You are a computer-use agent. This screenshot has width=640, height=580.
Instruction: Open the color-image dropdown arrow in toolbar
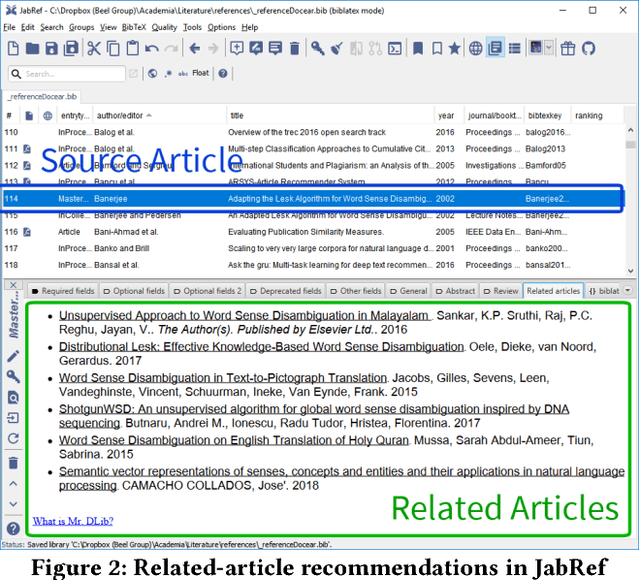coord(549,47)
